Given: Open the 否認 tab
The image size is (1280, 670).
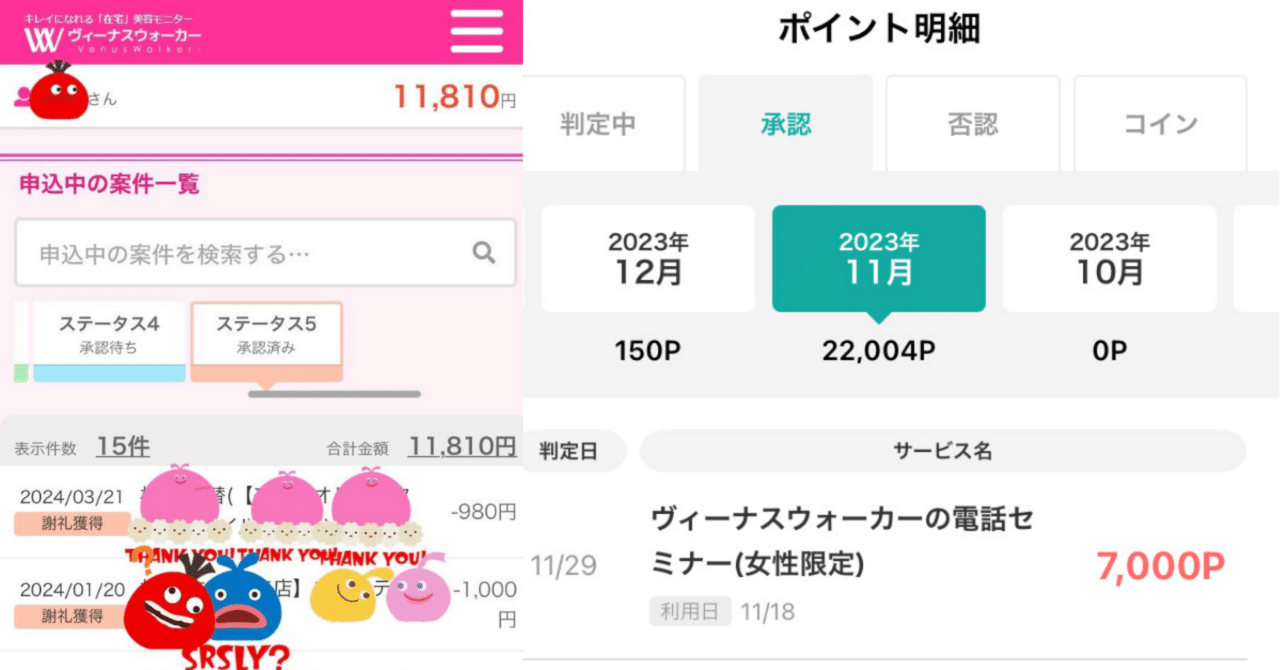Looking at the screenshot, I should pyautogui.click(x=972, y=124).
